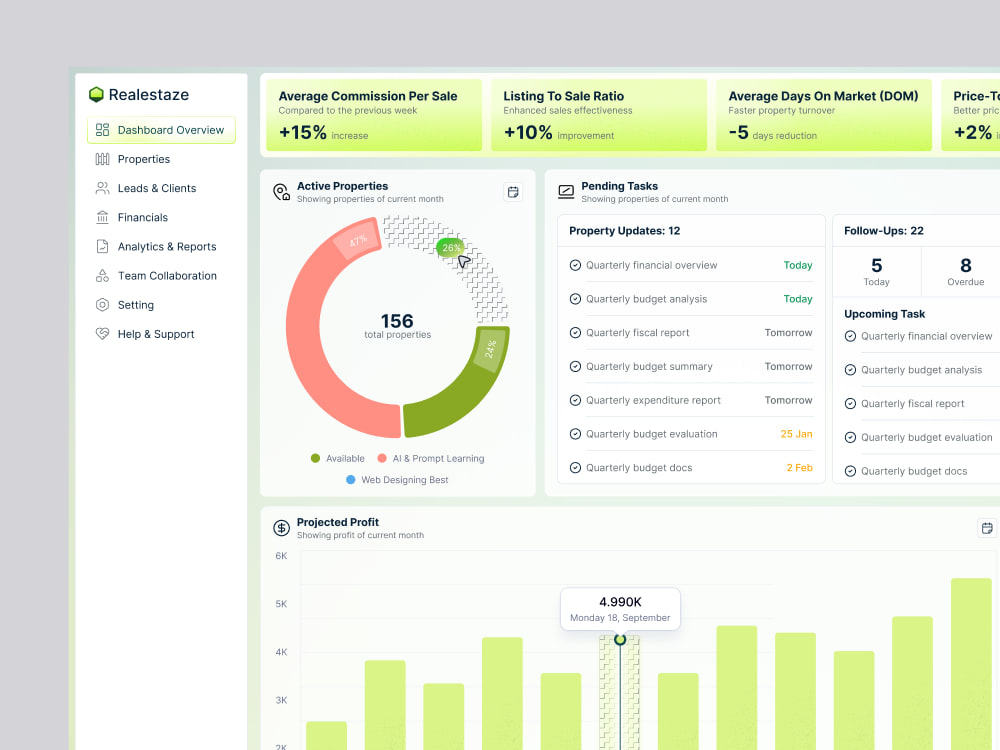Click the 156 total properties label
The image size is (1000, 750).
click(x=397, y=326)
